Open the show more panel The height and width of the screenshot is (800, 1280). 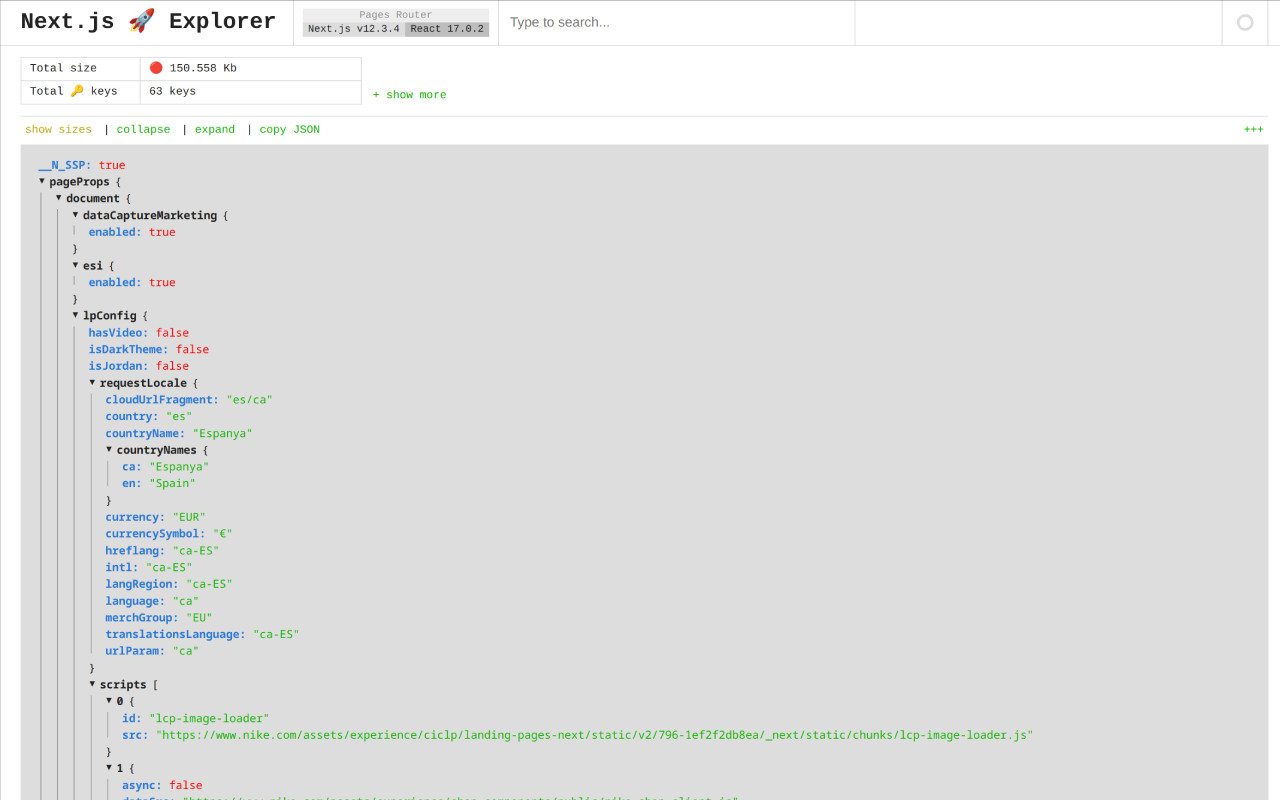click(x=409, y=94)
